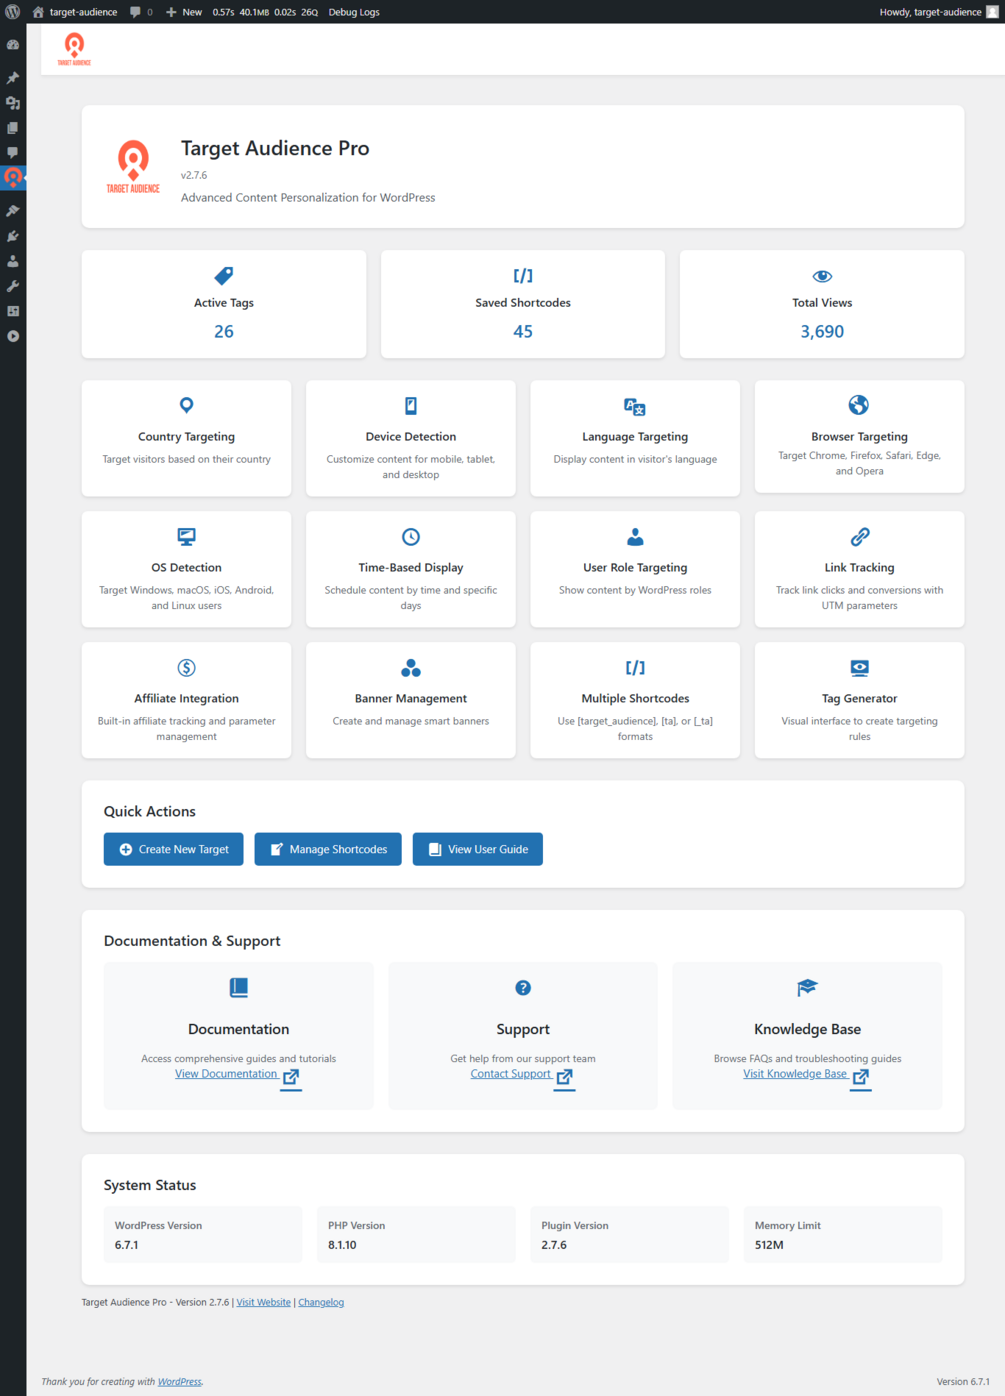Screen dimensions: 1005x1396
Task: Click the Language Targeting translate icon
Action: [635, 406]
